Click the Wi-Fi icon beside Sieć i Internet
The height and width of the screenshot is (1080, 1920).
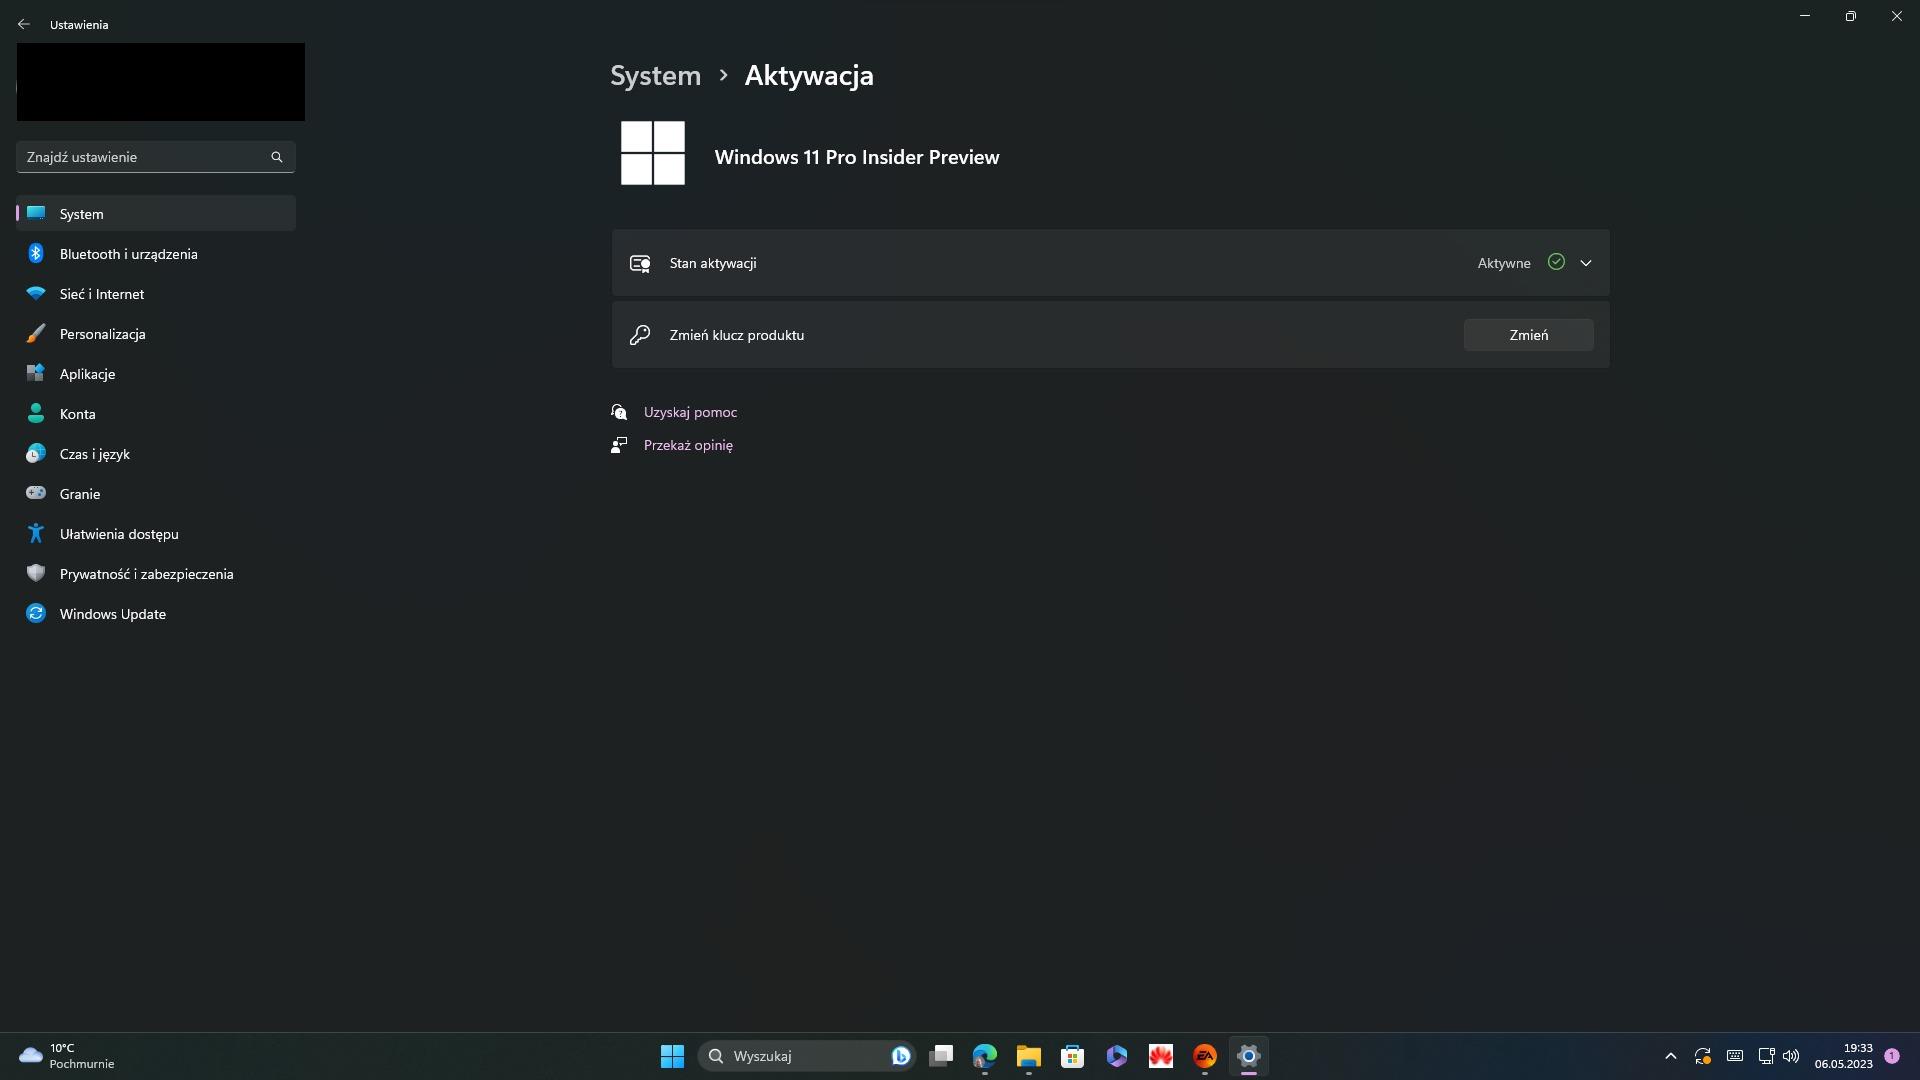click(x=36, y=293)
